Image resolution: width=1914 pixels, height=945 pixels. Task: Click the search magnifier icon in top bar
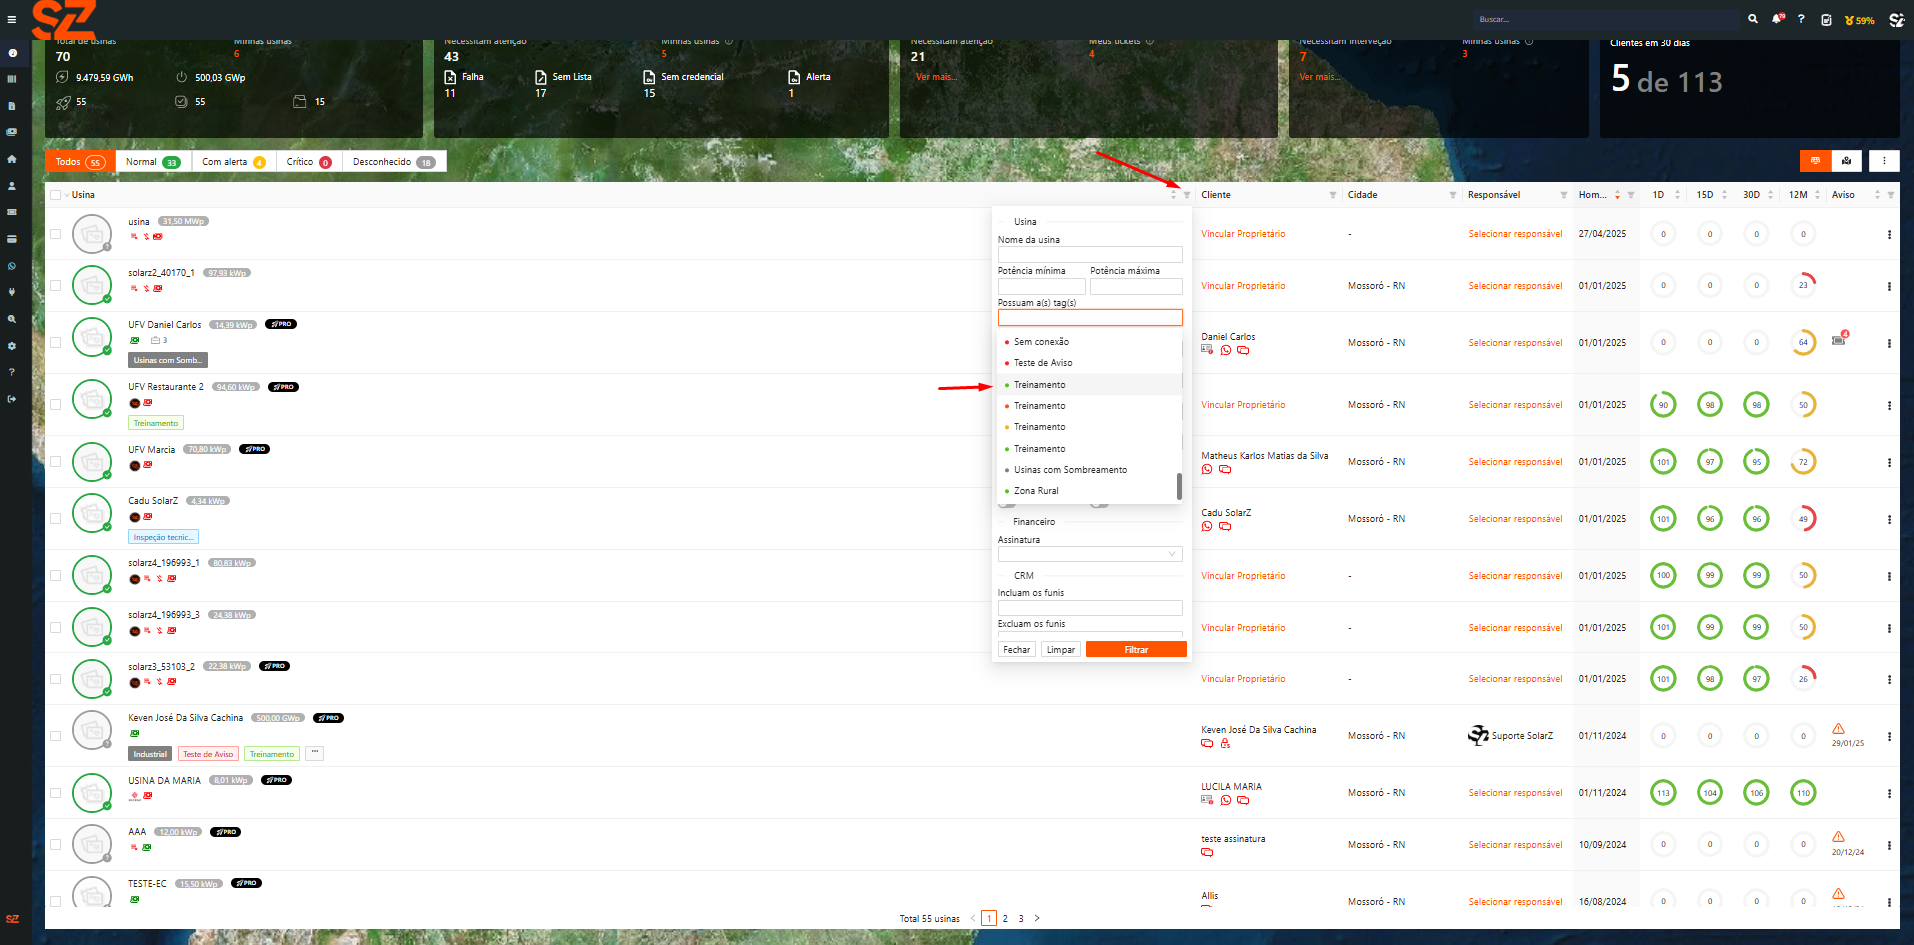point(1752,19)
